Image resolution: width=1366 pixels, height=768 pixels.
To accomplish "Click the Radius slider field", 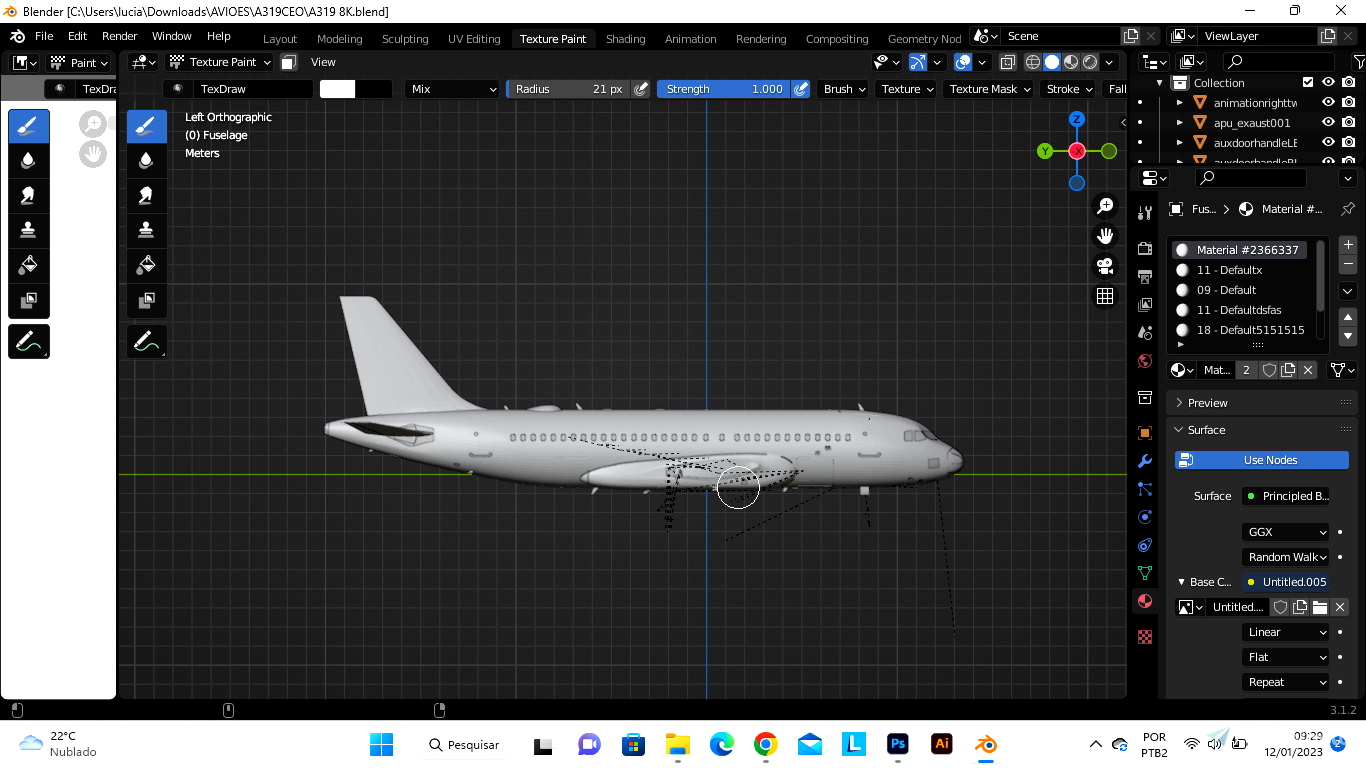I will [x=569, y=89].
